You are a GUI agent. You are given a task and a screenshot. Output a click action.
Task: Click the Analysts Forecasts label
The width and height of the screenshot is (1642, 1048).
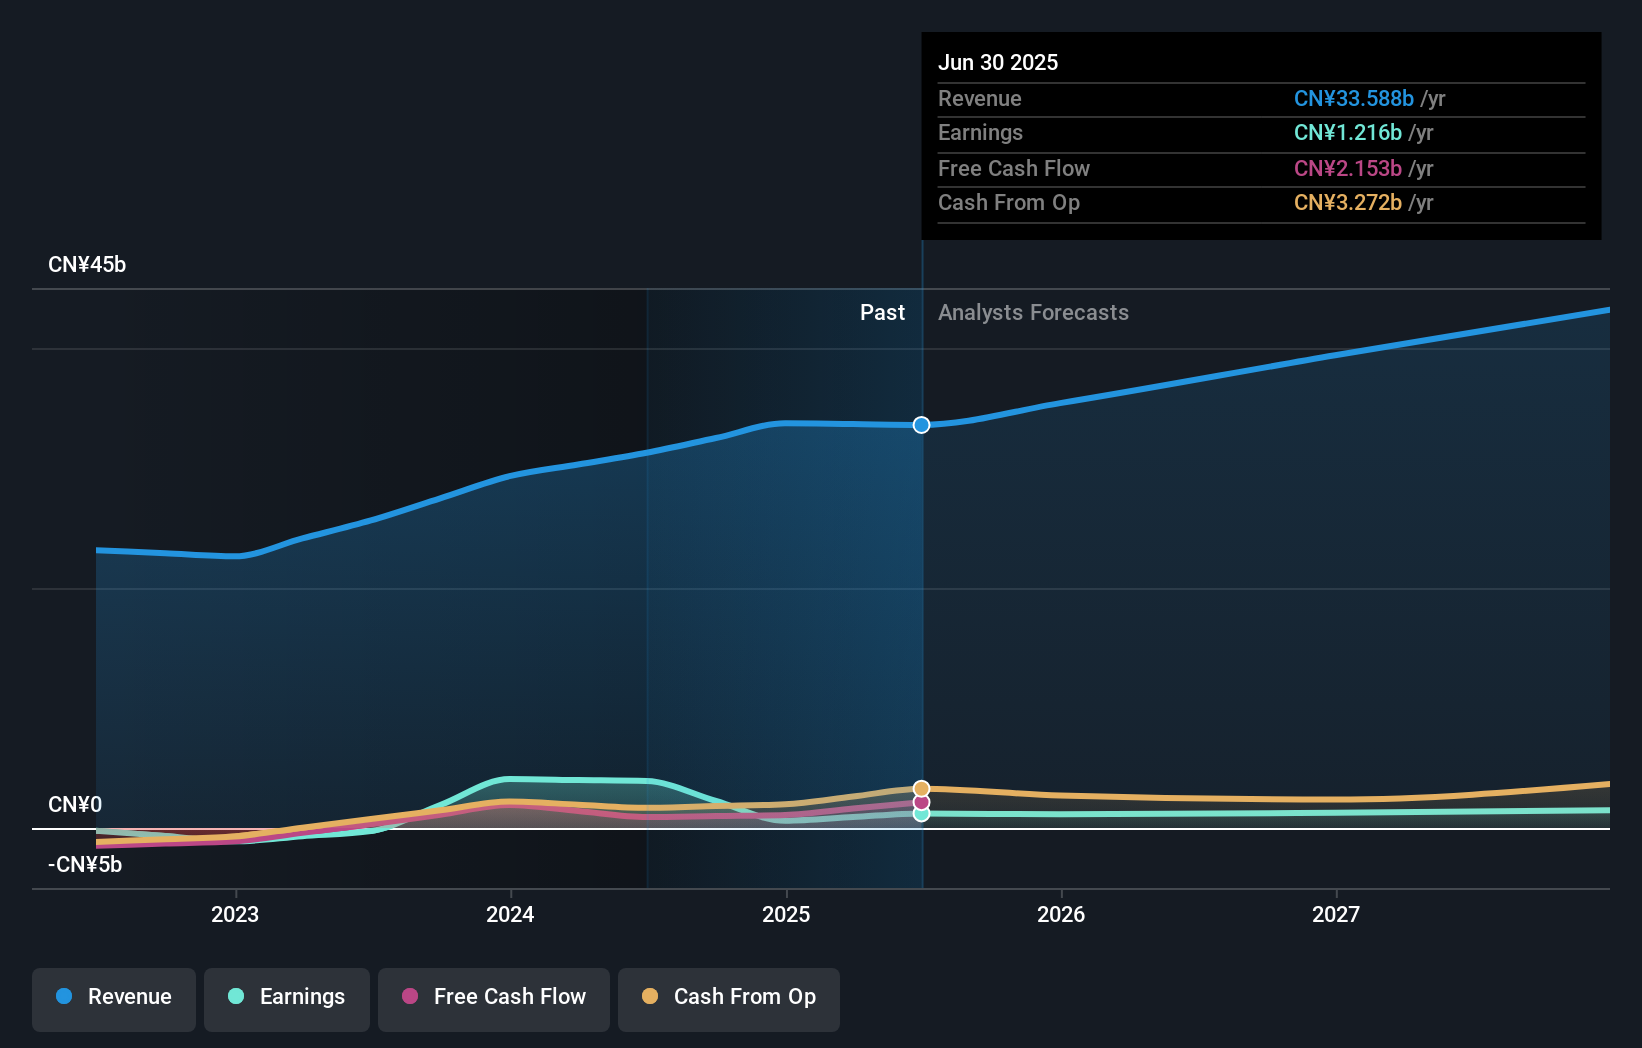coord(1033,313)
